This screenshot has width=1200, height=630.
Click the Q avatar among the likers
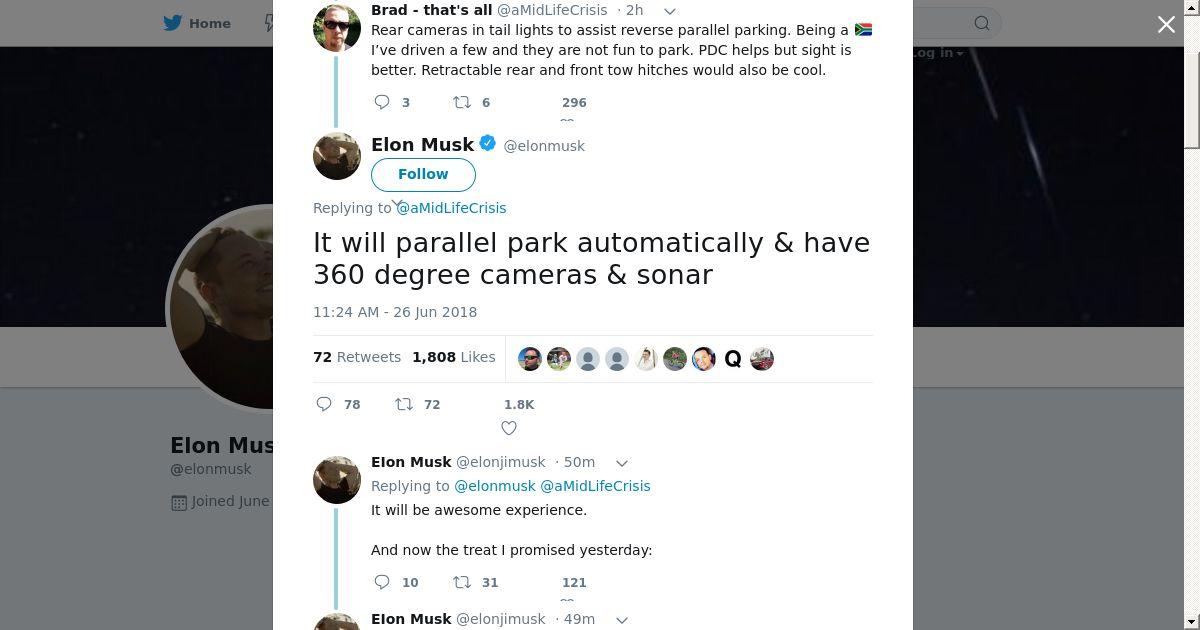tap(733, 359)
